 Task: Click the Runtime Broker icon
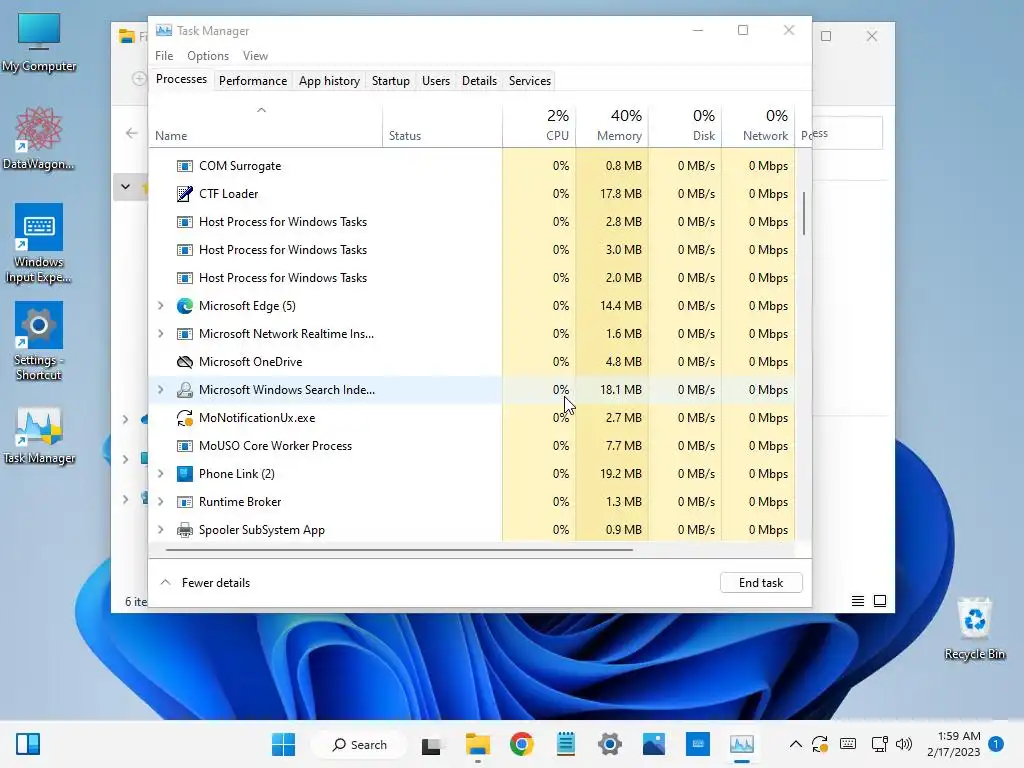point(185,502)
